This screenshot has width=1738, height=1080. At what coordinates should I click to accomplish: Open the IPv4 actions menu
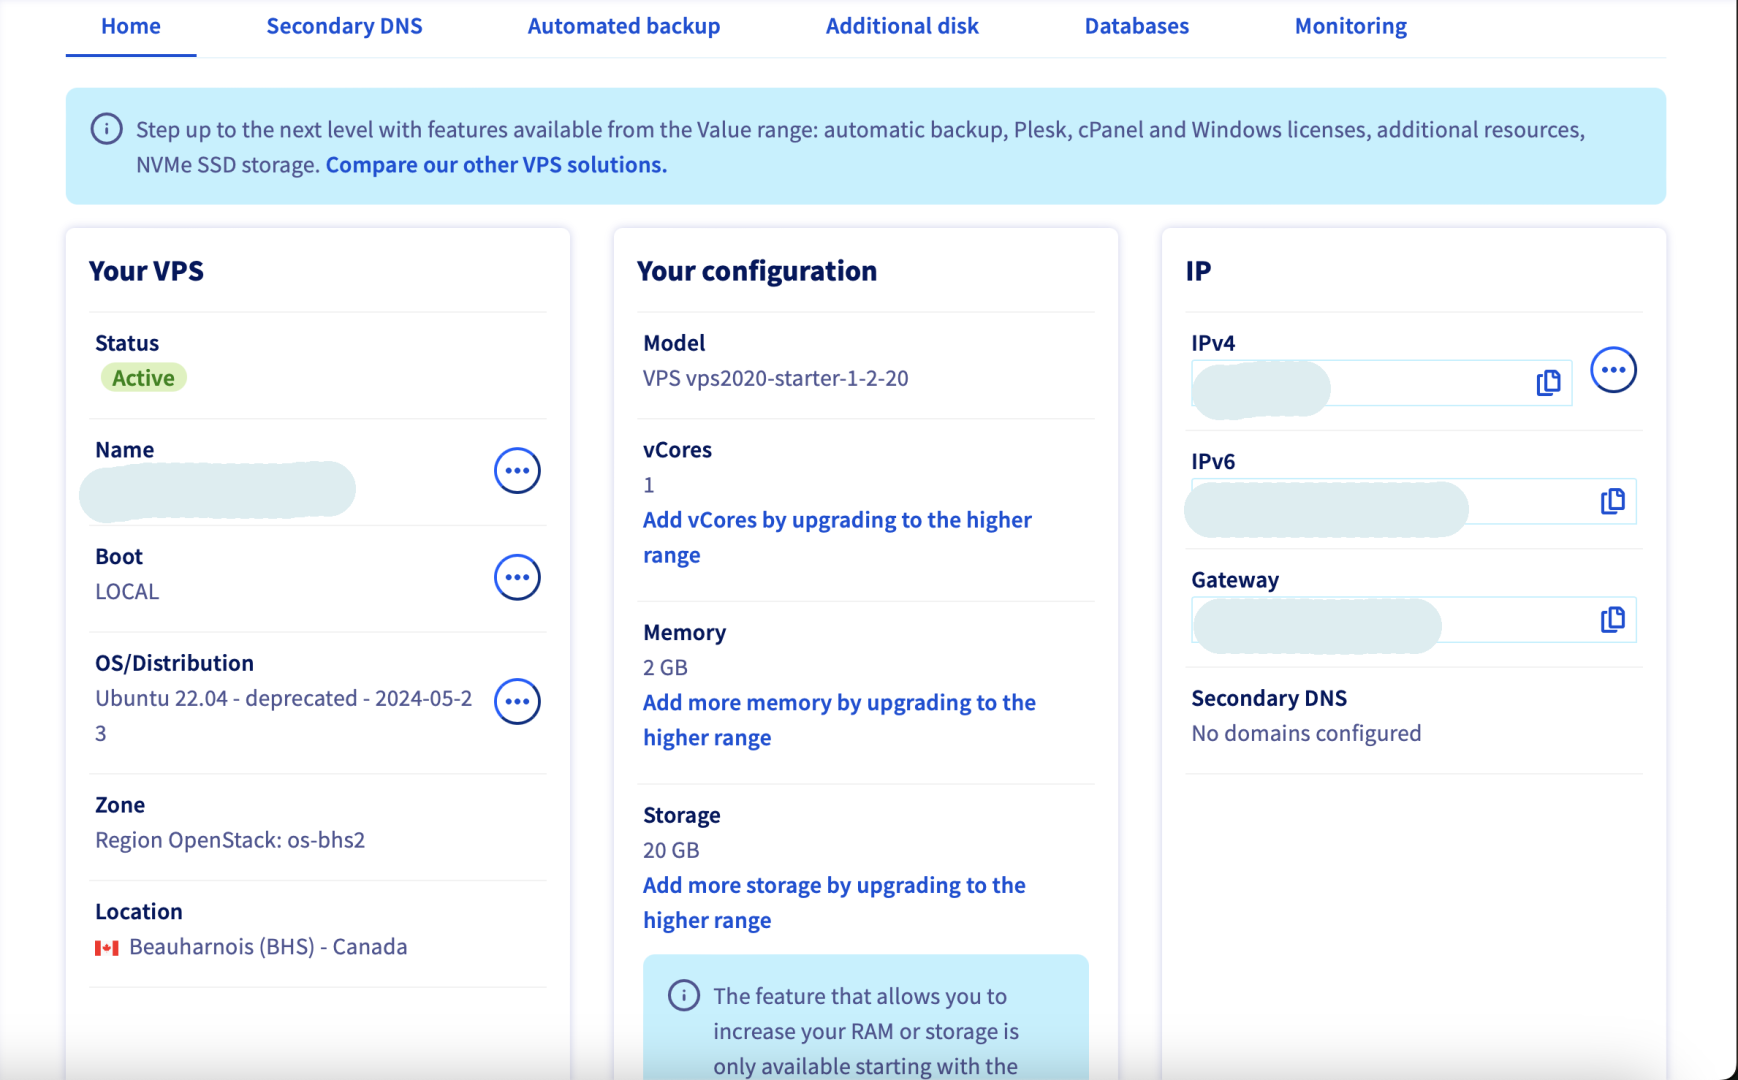click(x=1613, y=370)
